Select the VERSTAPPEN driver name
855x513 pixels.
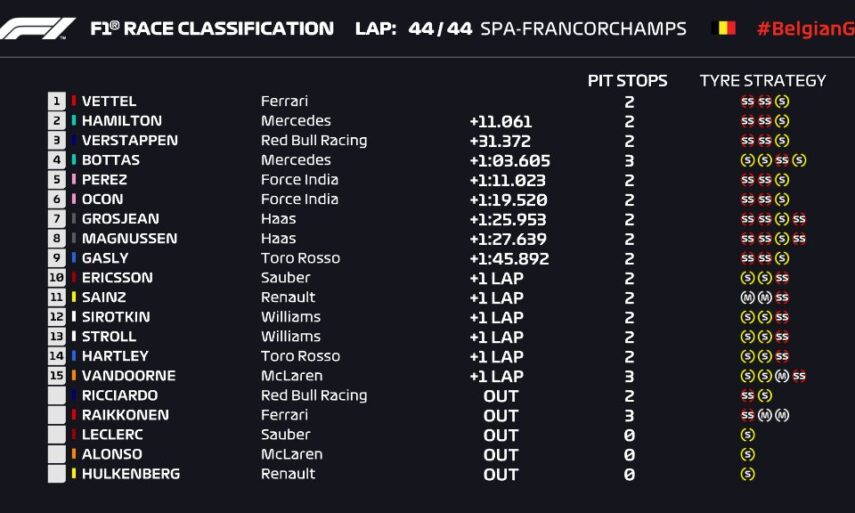point(130,141)
